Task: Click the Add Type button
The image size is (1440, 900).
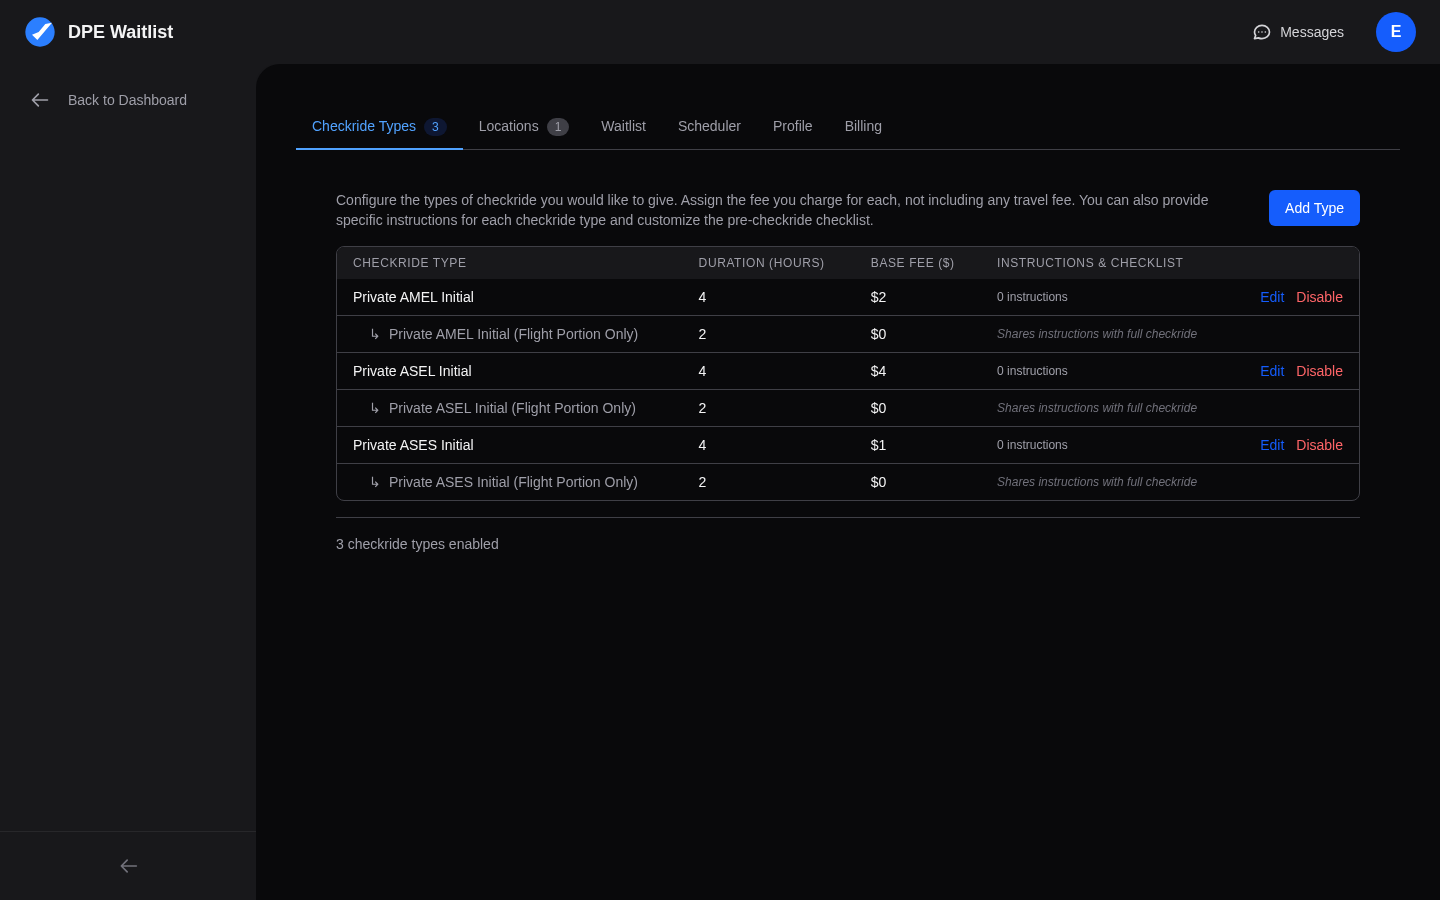Action: click(1314, 208)
